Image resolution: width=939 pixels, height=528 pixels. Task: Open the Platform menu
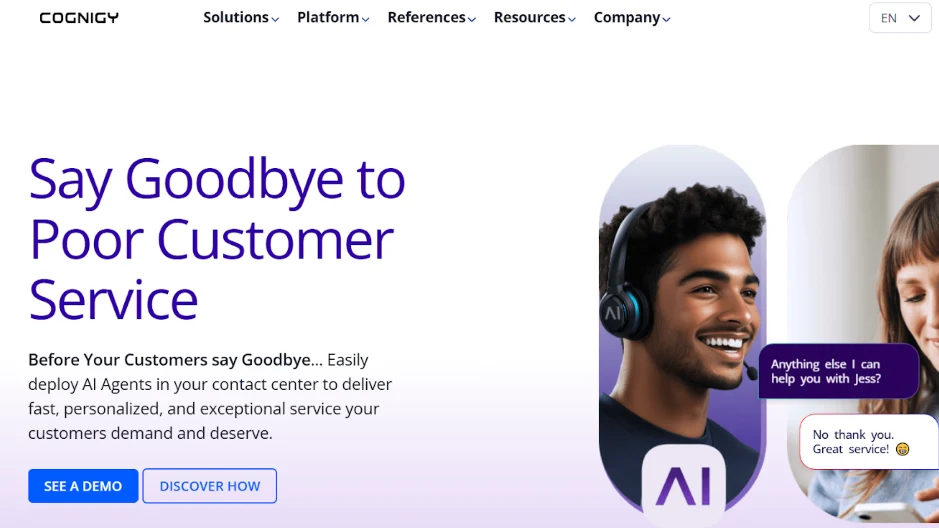(328, 17)
